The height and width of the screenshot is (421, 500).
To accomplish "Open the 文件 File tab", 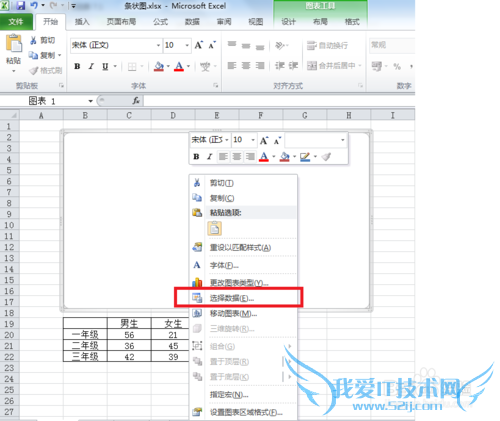I will [x=16, y=22].
